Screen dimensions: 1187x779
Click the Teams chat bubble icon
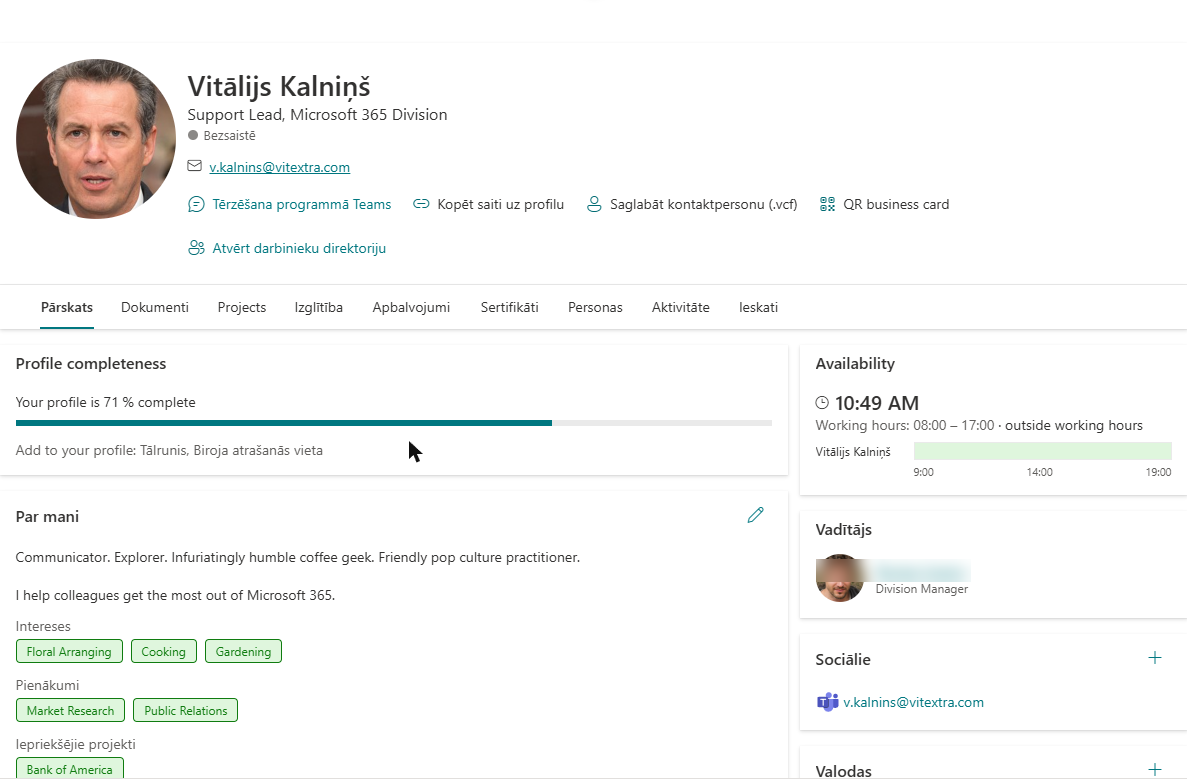pos(196,204)
